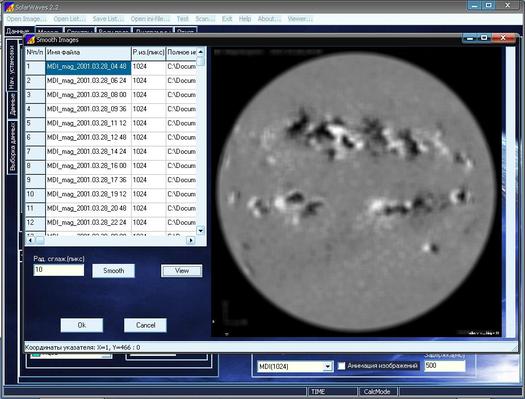Open the Viewer menu
The width and height of the screenshot is (525, 399).
point(300,19)
